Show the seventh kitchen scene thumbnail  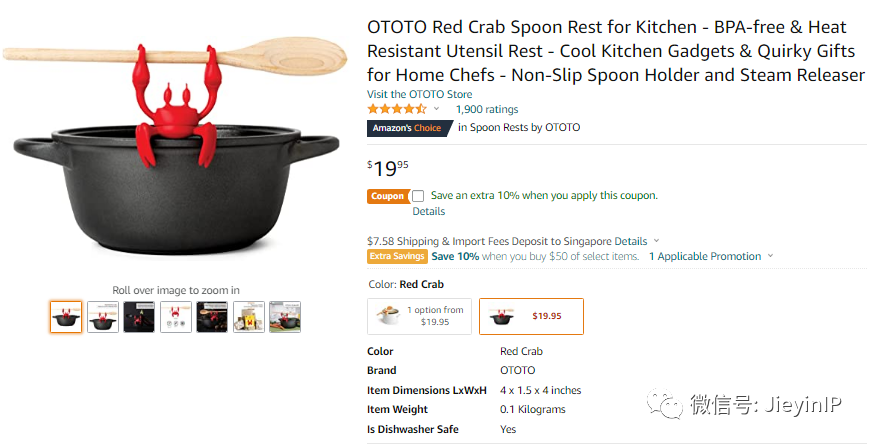pos(285,317)
